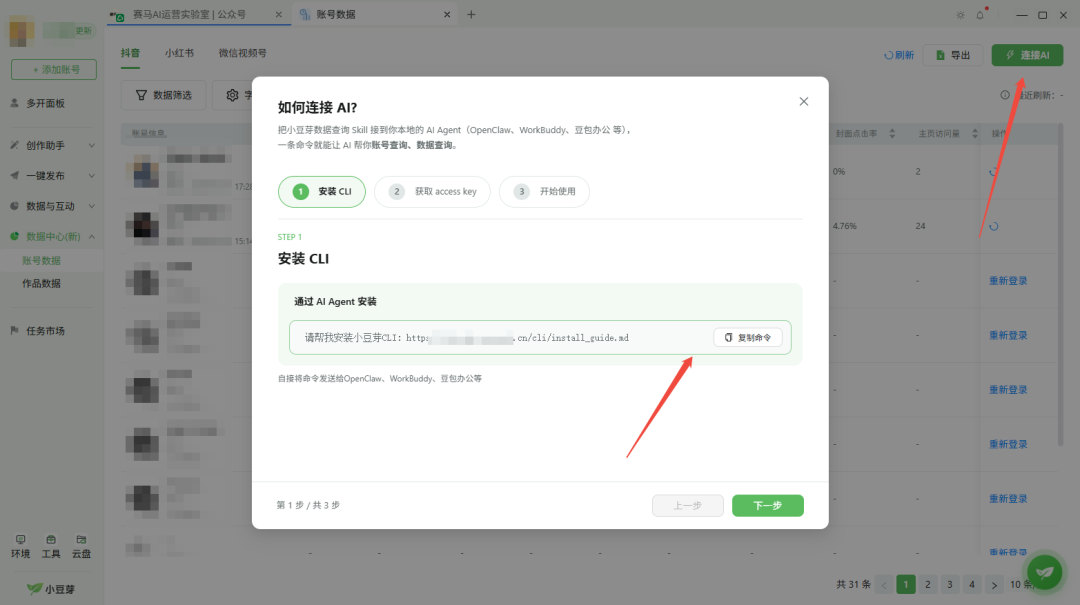Expand the 数据与互动 menu

(52, 206)
